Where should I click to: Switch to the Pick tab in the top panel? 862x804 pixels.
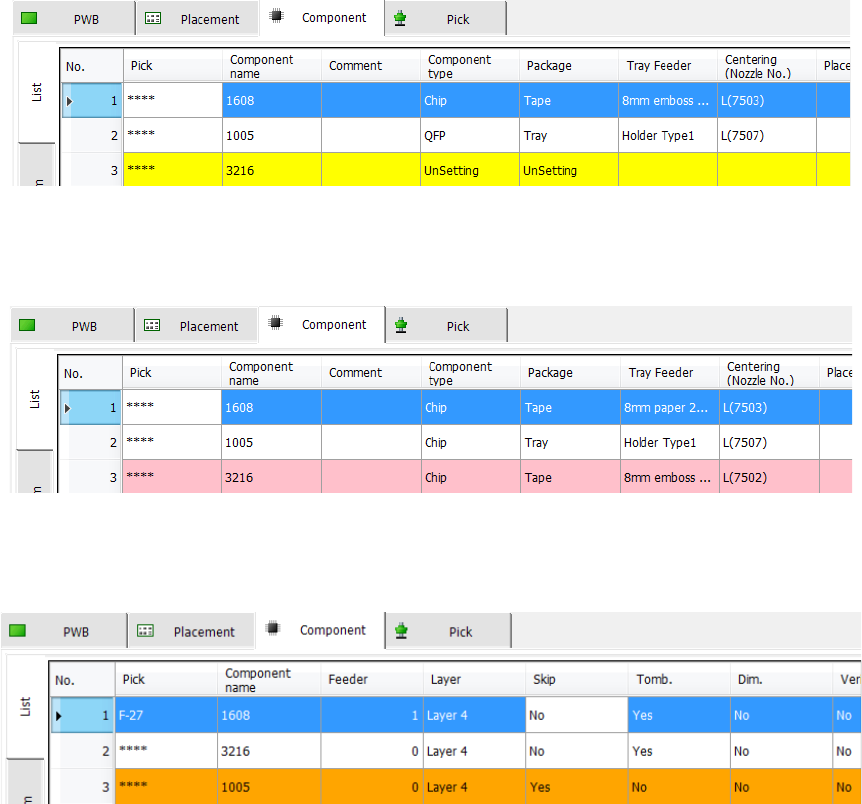click(x=445, y=19)
